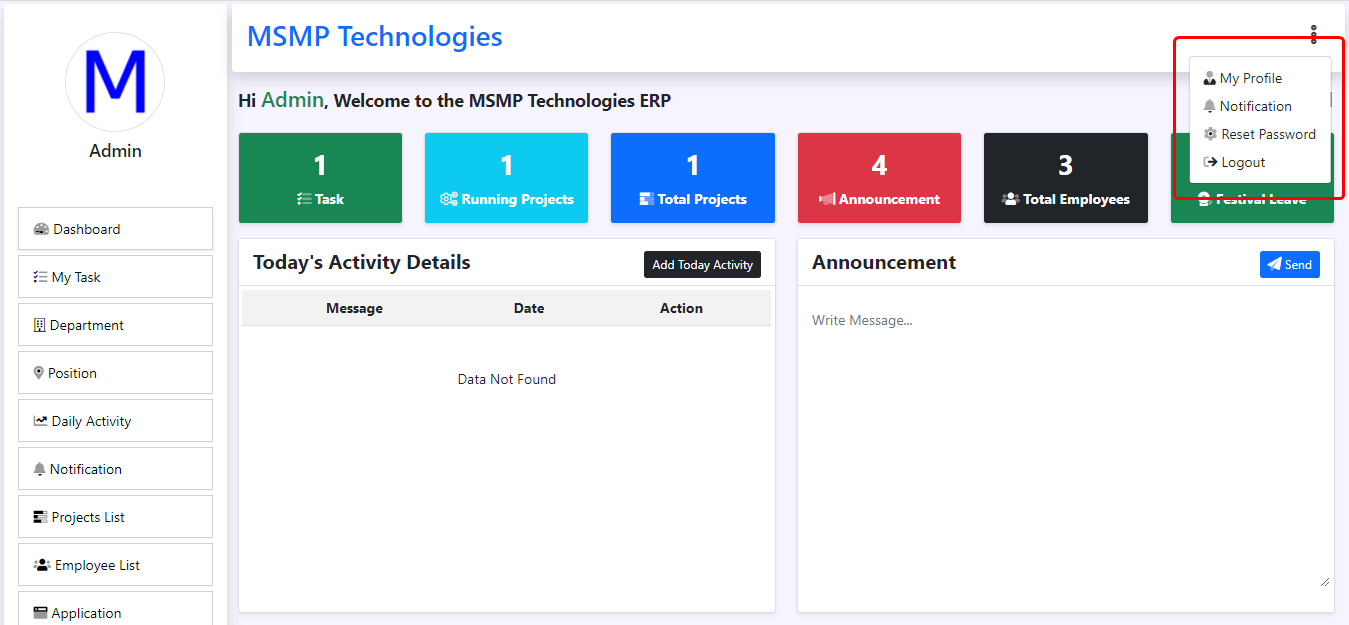
Task: Open the Running Projects card
Action: coord(506,178)
